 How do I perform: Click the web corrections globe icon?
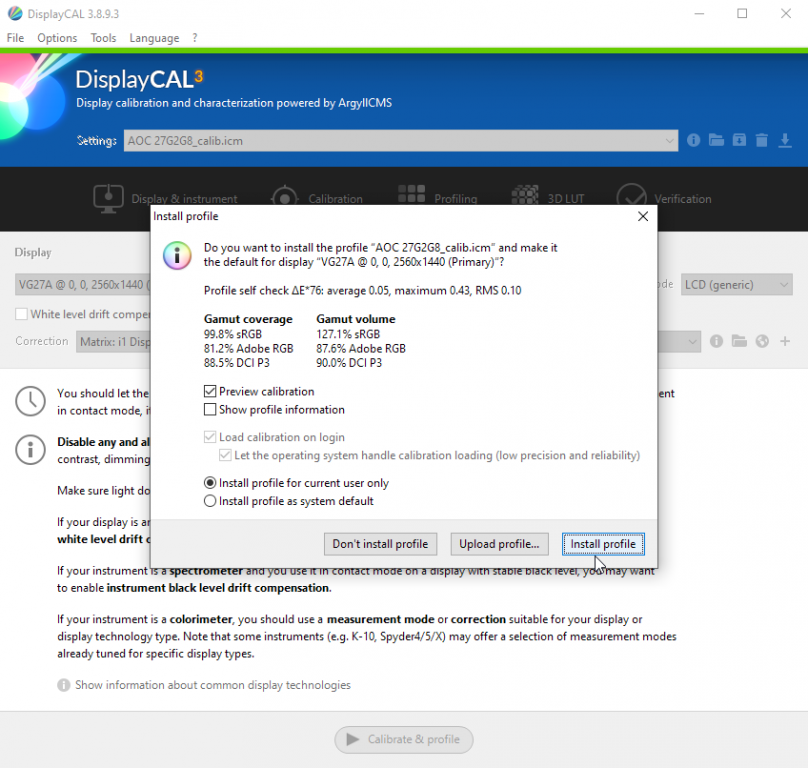click(762, 341)
